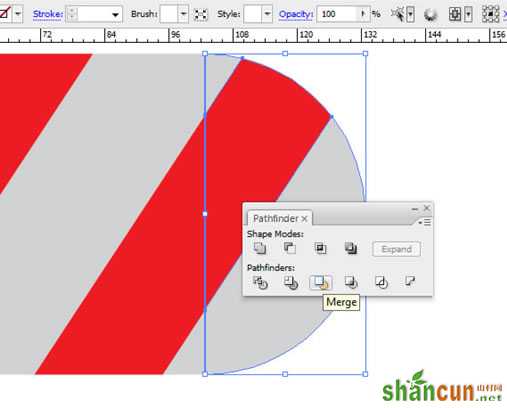Viewport: 507px width, 408px height.
Task: Open the Pathfinder panel options menu
Action: coord(425,222)
